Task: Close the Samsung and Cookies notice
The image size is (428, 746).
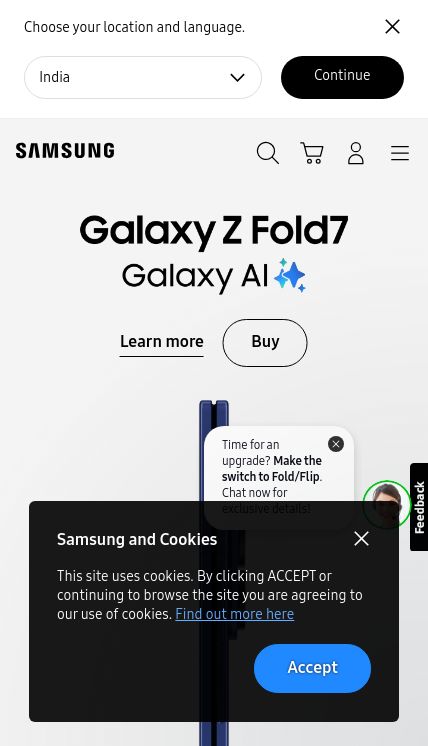Action: tap(361, 539)
